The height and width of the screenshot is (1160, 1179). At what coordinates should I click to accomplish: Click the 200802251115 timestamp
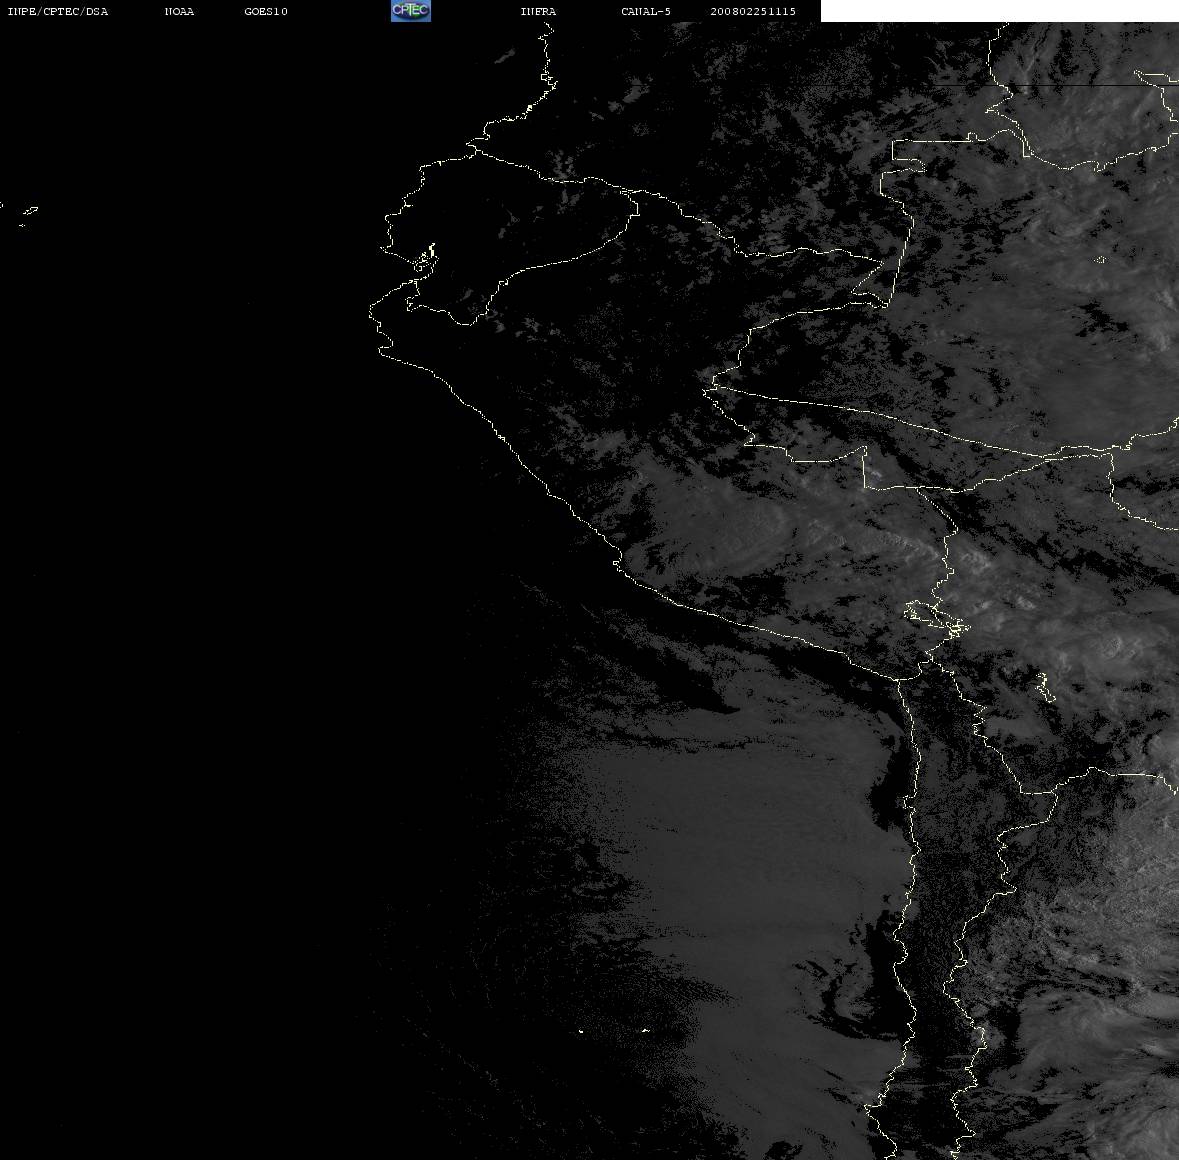coord(753,11)
